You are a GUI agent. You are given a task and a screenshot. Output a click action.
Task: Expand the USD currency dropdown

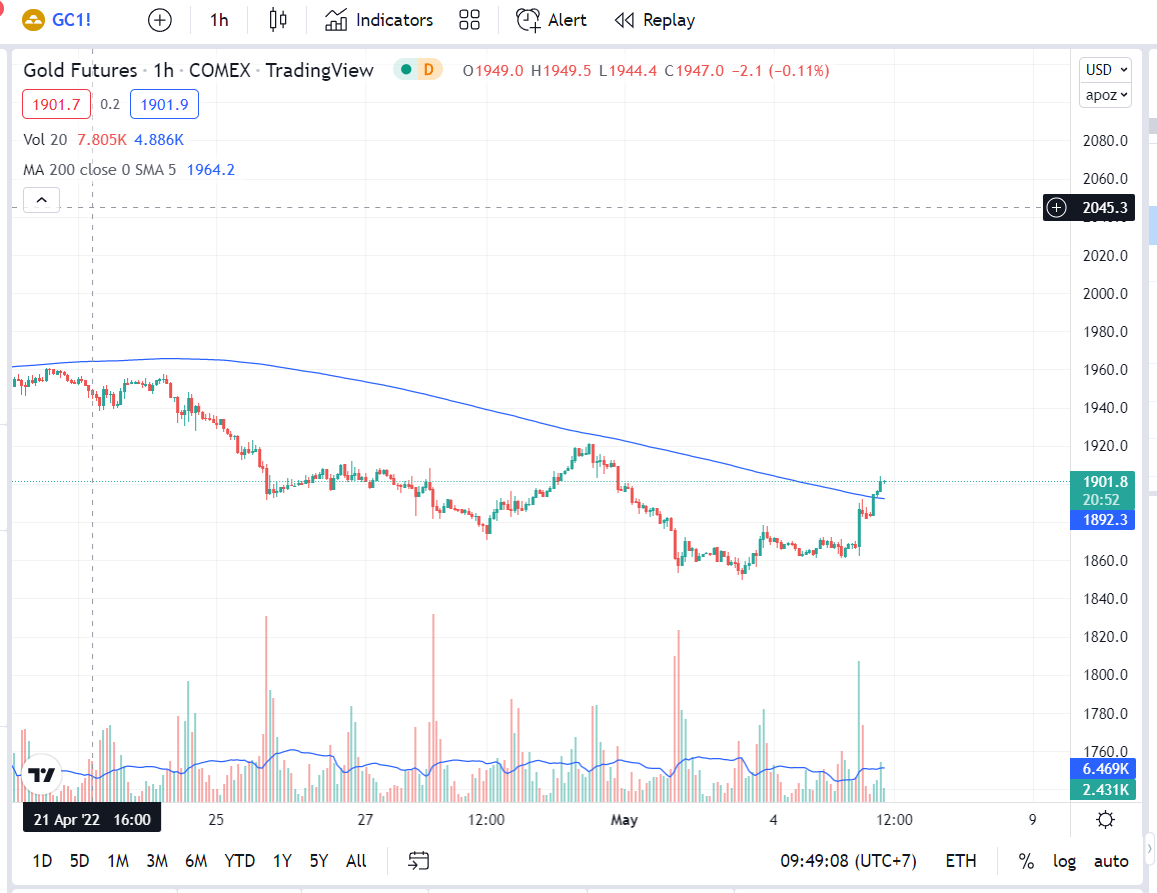click(x=1105, y=69)
